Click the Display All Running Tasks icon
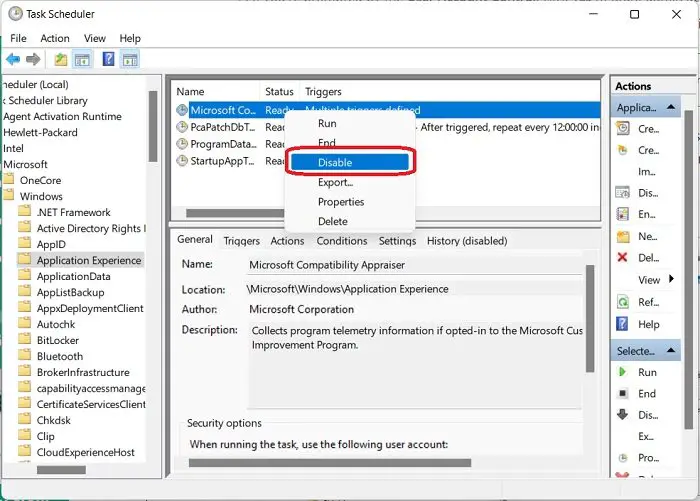Image resolution: width=700 pixels, height=501 pixels. [623, 193]
